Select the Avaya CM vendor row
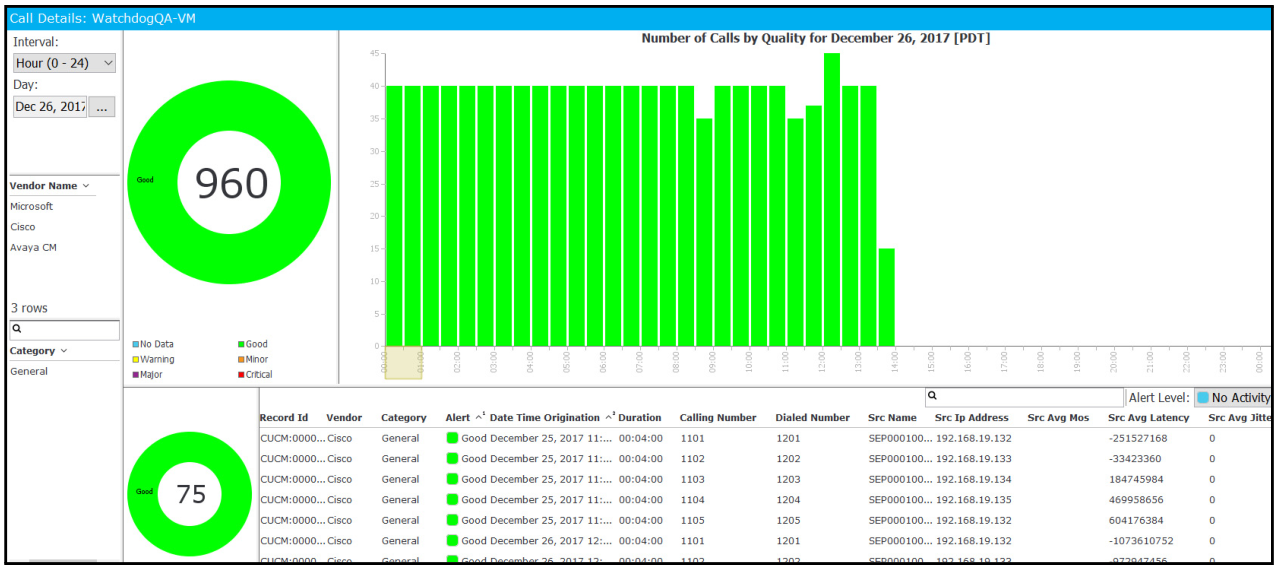Screen dimensions: 1278x570 pyautogui.click(x=34, y=247)
